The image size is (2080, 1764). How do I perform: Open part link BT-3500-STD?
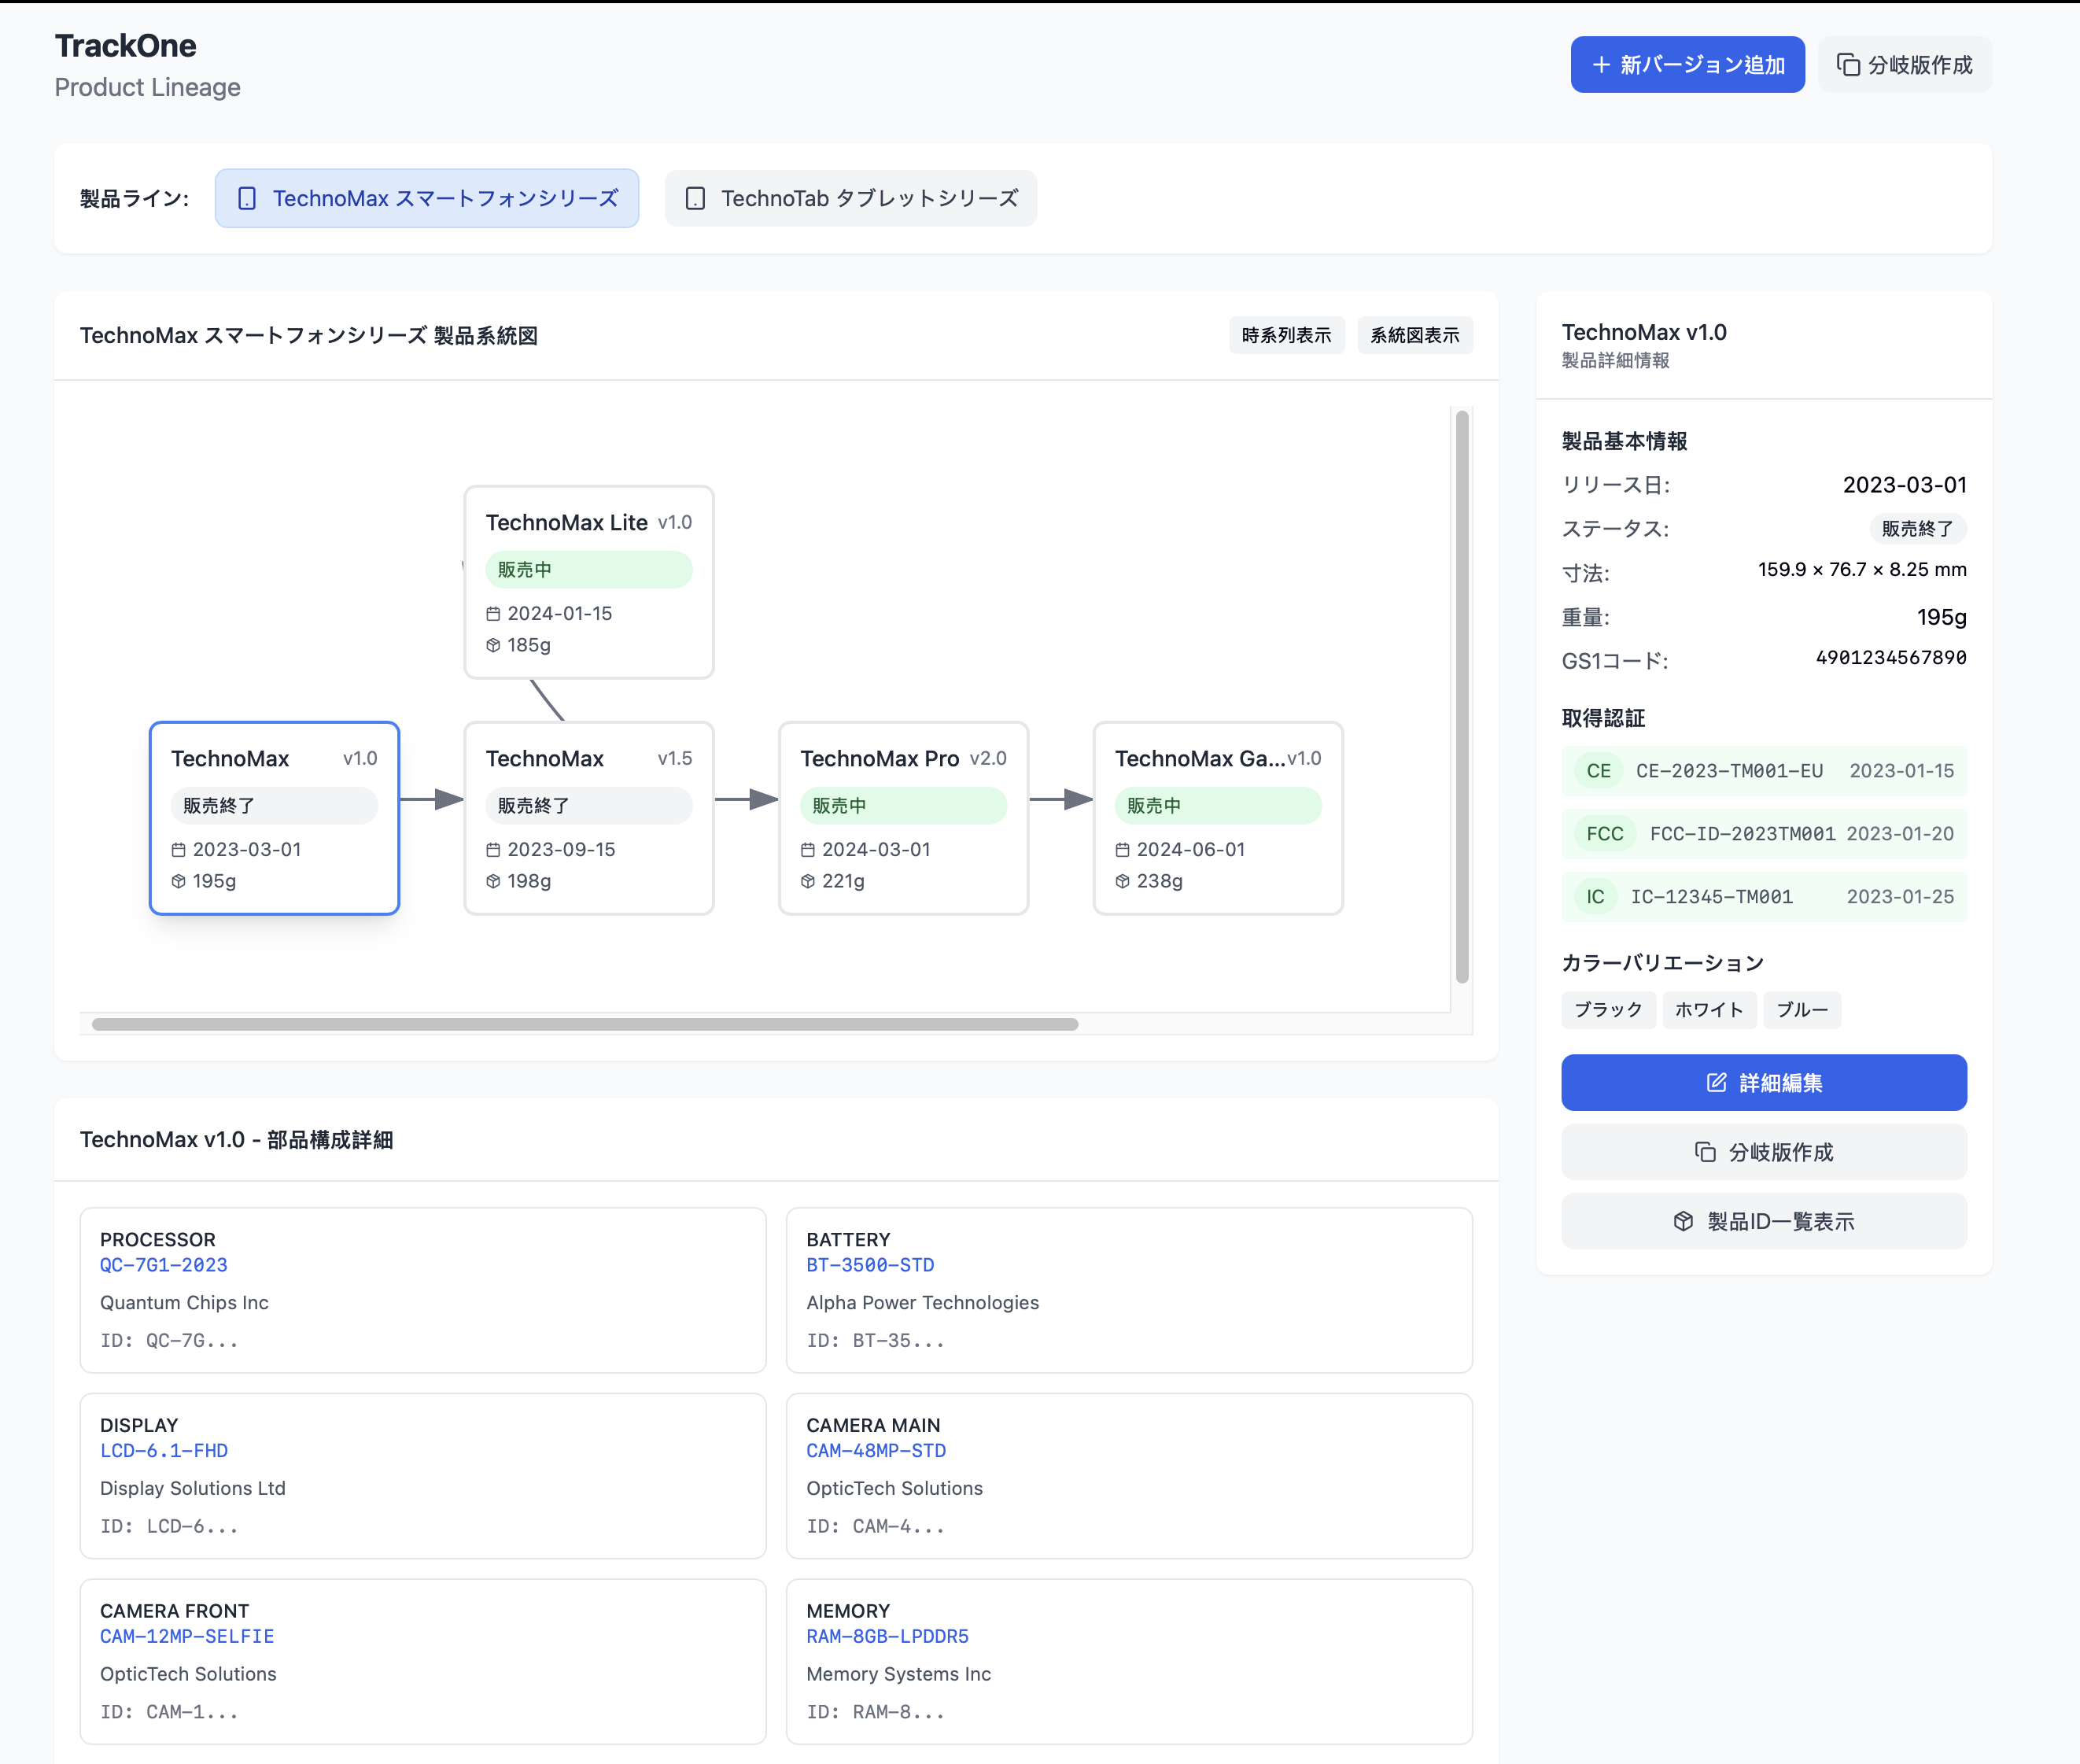click(870, 1265)
